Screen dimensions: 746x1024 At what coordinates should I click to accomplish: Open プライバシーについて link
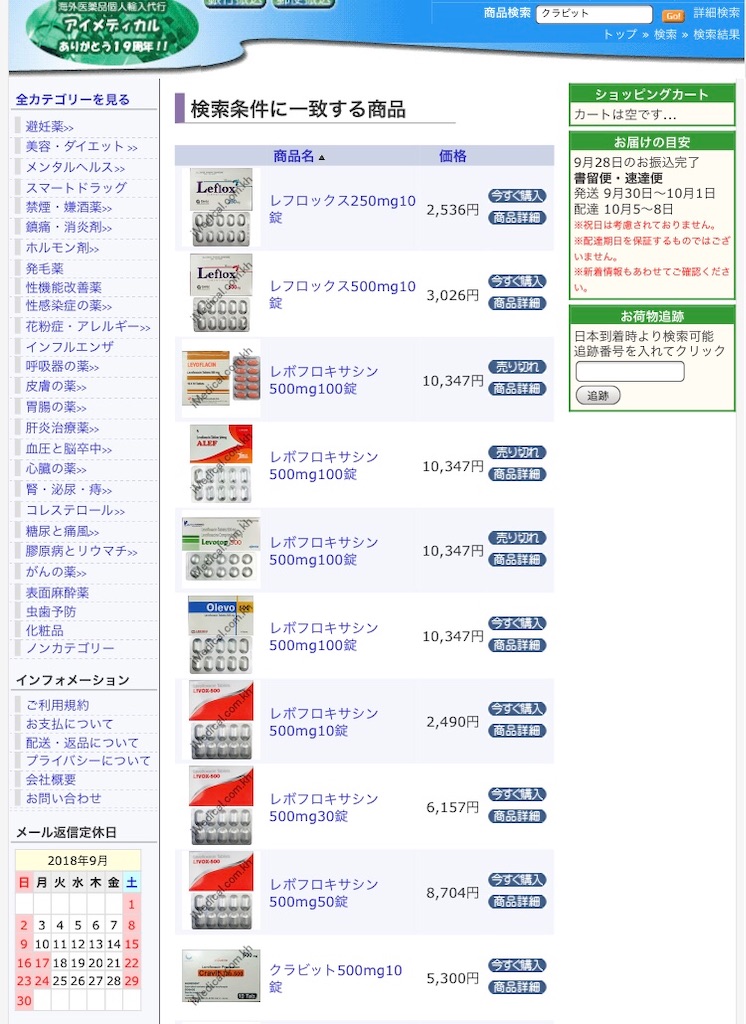[x=88, y=761]
